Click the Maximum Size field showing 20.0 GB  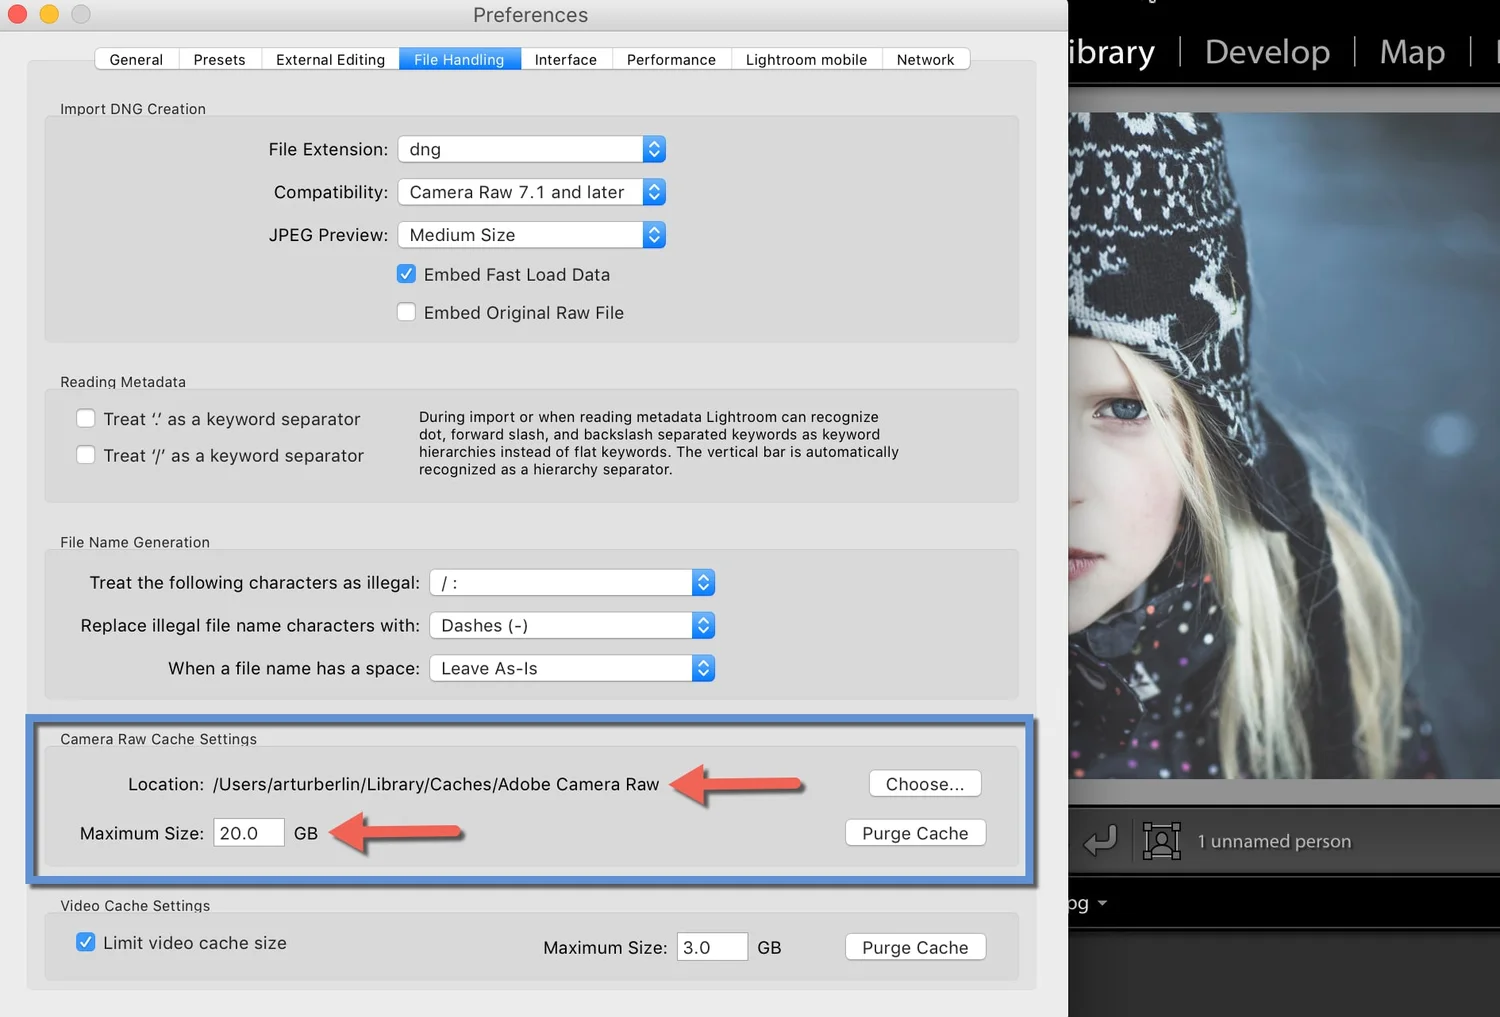click(248, 832)
